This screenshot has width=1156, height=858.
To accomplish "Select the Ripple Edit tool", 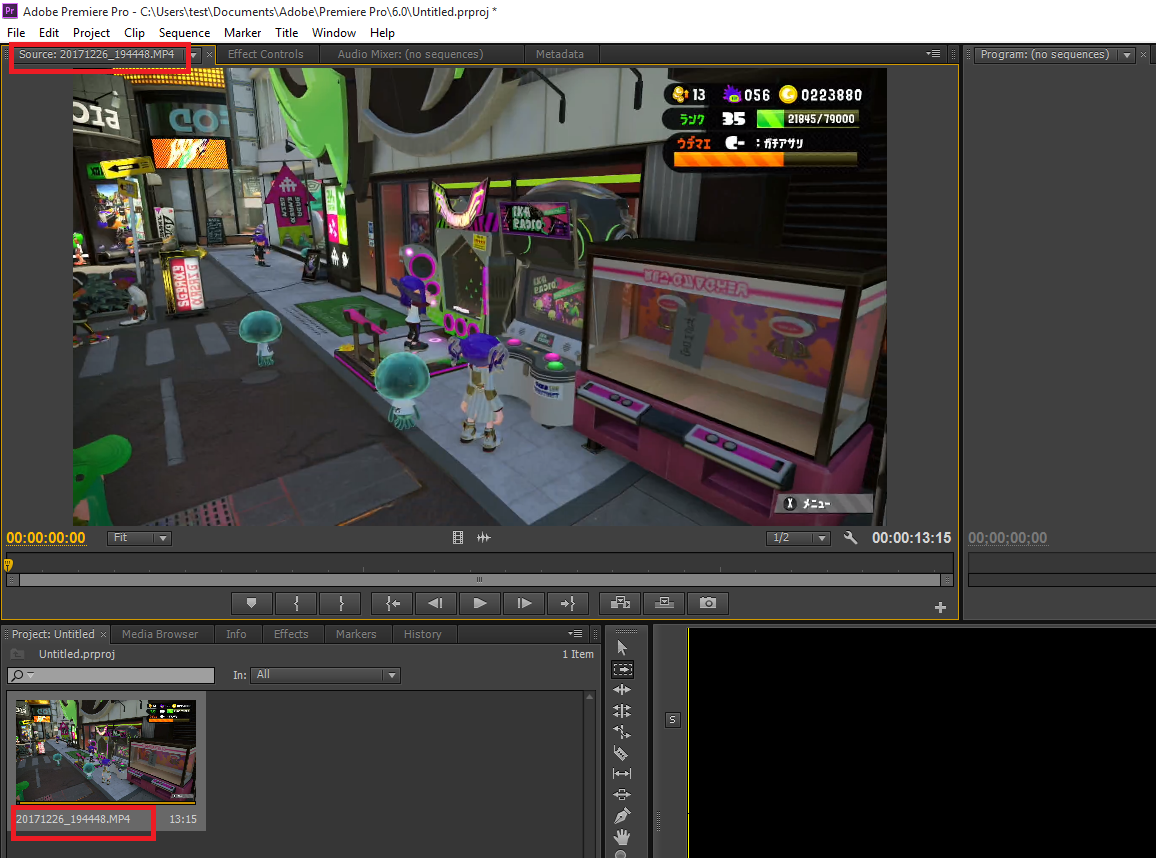I will tap(621, 690).
